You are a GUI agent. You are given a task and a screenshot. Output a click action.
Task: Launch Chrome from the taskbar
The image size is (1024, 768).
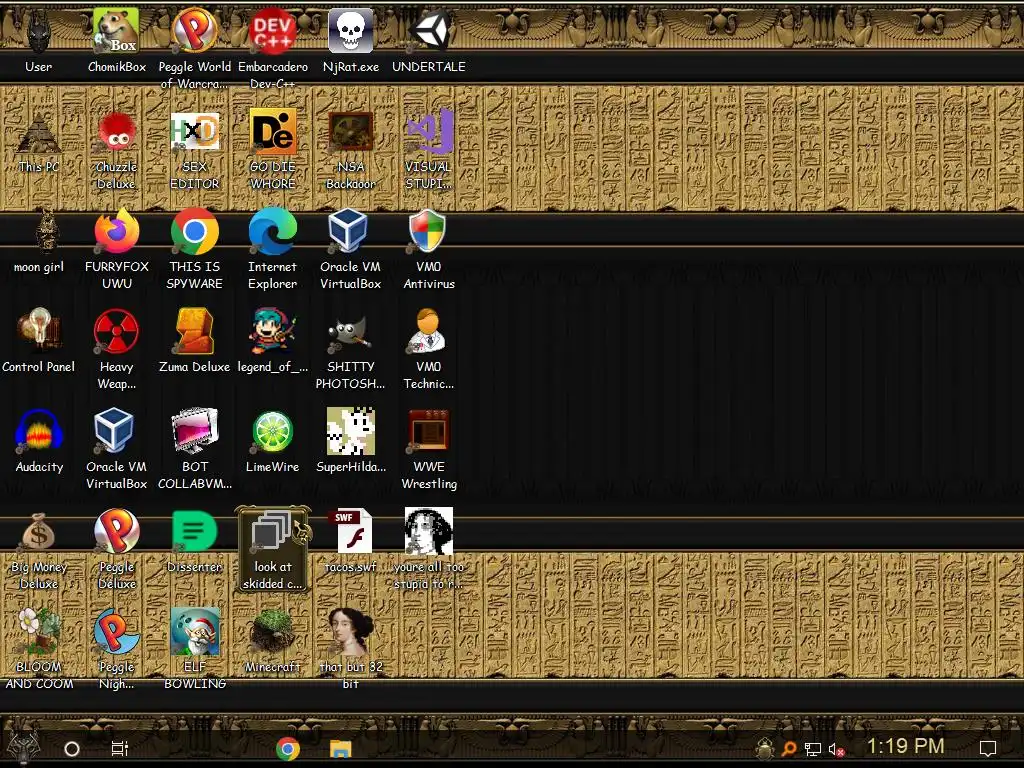coord(288,748)
